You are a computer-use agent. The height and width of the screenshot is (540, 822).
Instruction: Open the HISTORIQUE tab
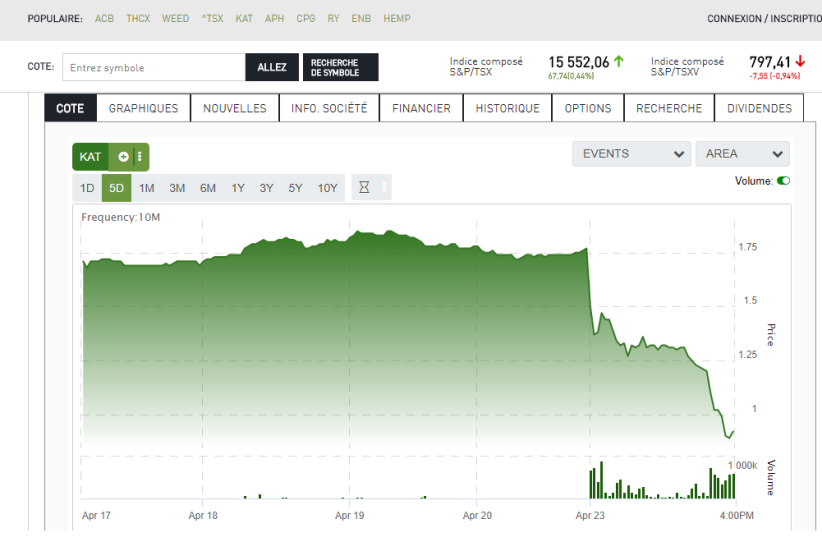tap(507, 108)
